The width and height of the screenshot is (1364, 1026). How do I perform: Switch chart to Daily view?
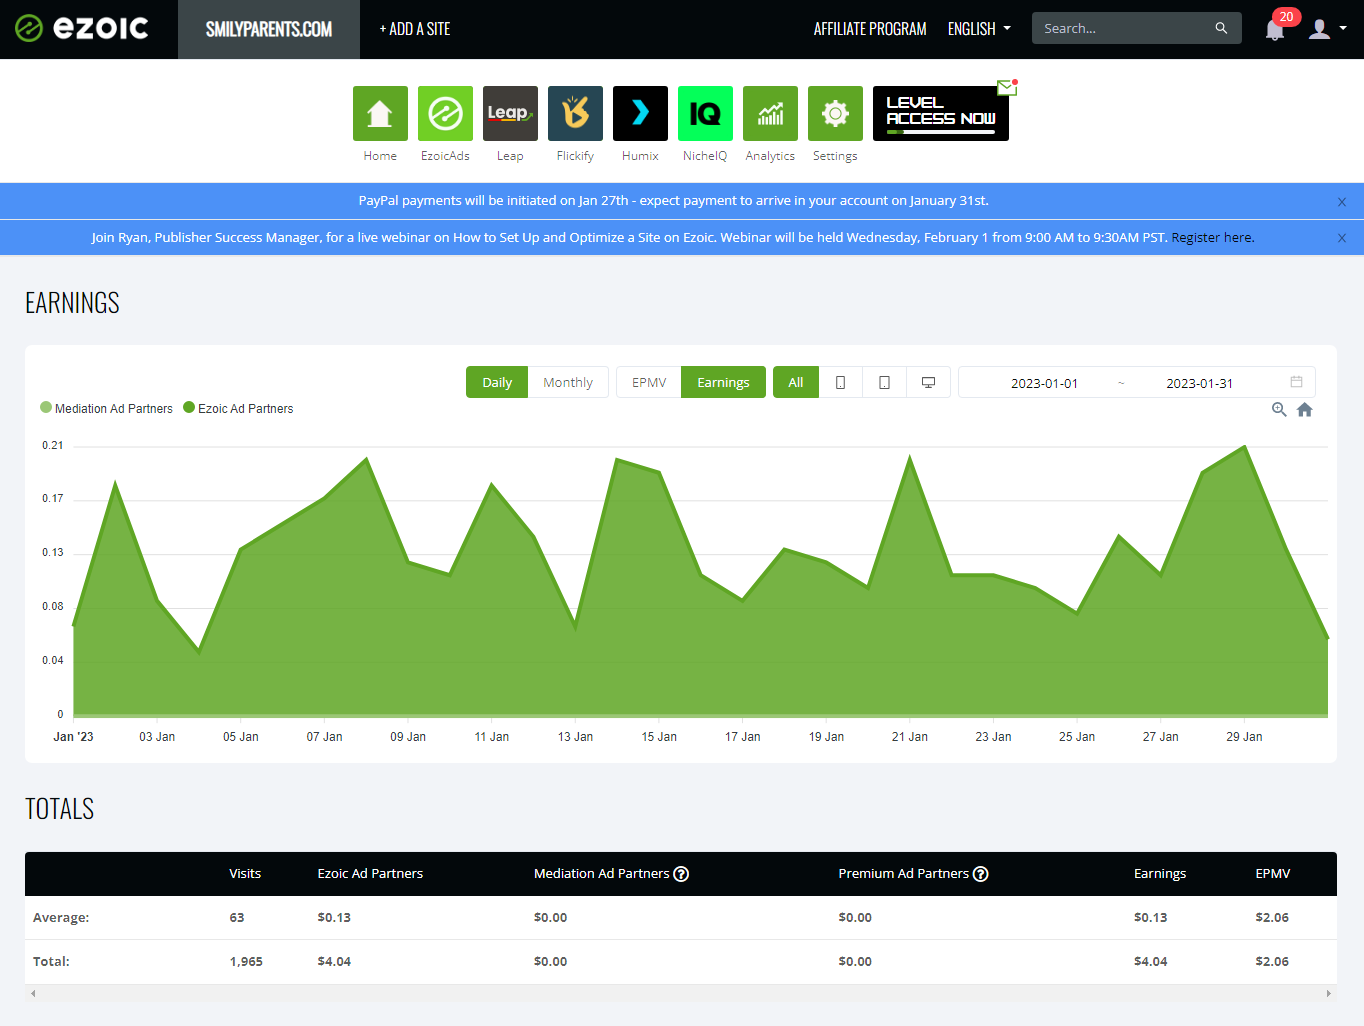(497, 382)
